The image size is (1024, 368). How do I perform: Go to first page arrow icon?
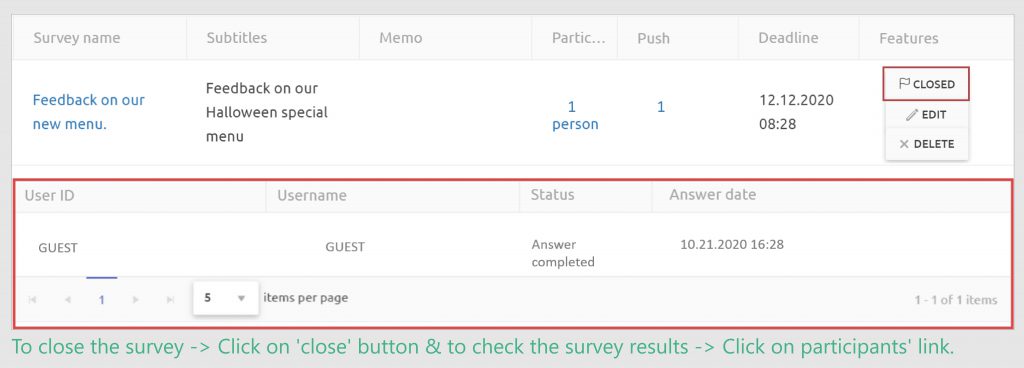32,299
